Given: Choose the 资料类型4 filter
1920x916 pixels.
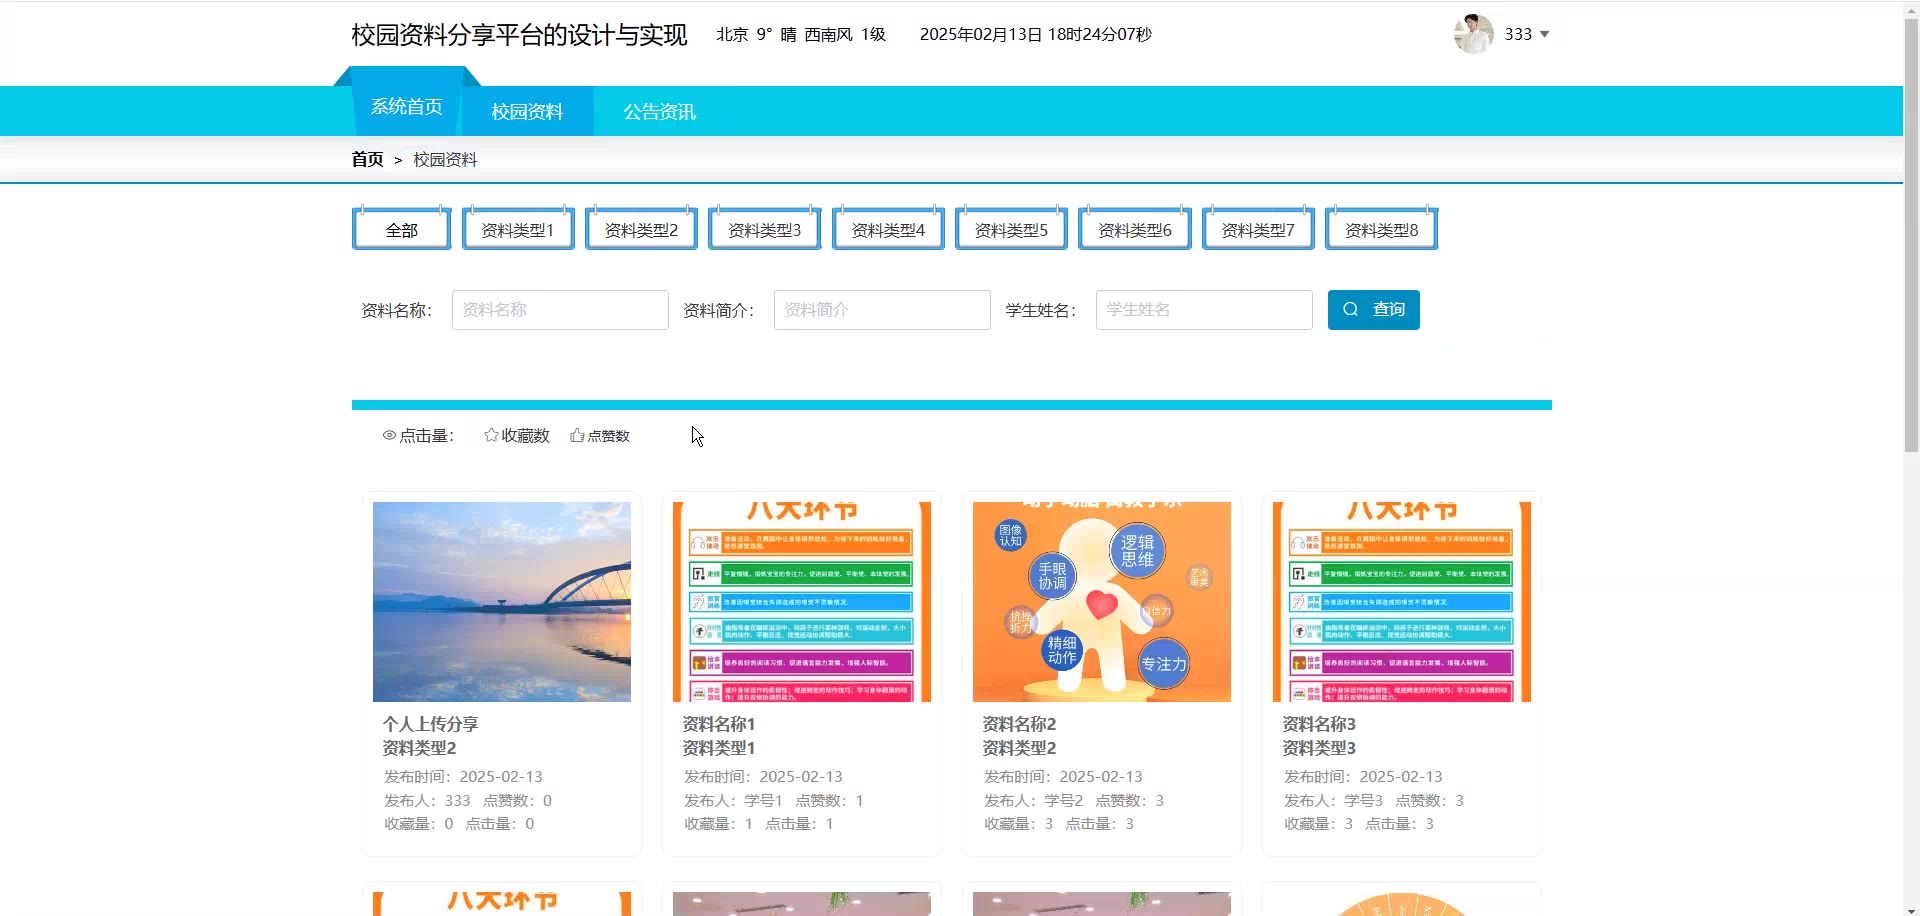Looking at the screenshot, I should click(888, 229).
